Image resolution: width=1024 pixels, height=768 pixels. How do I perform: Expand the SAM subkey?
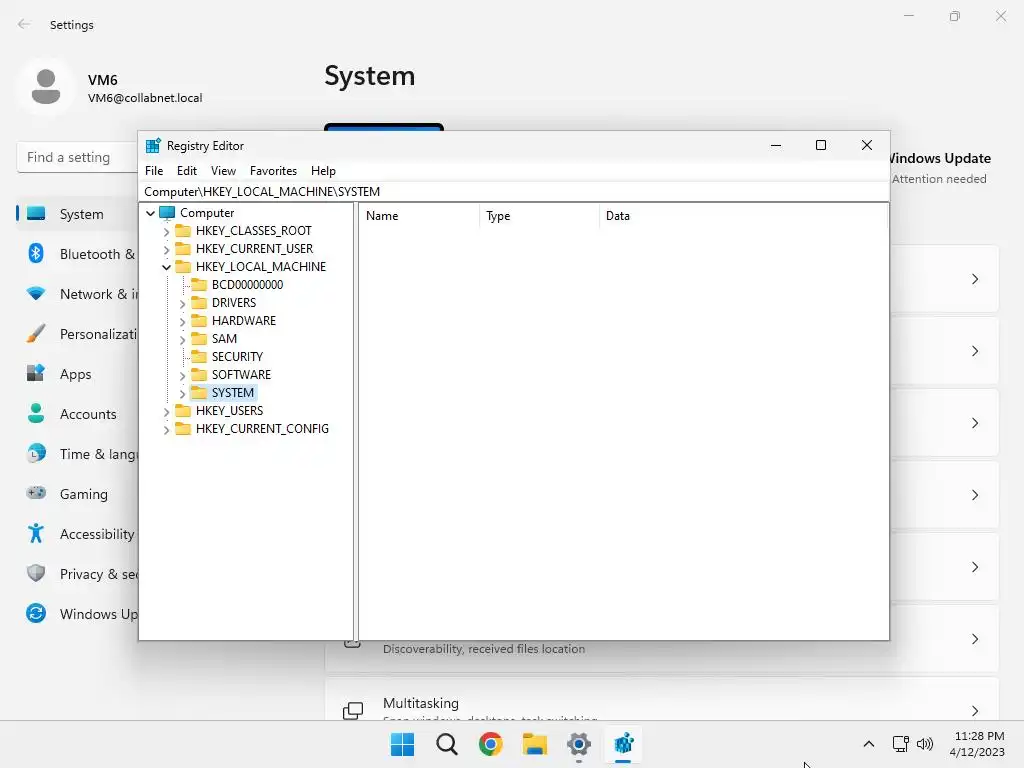pyautogui.click(x=182, y=339)
